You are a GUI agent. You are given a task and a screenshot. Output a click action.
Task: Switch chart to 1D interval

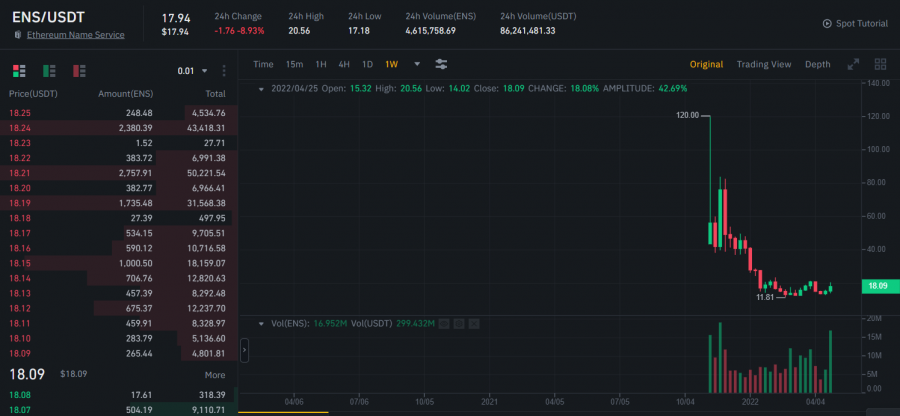coord(367,64)
